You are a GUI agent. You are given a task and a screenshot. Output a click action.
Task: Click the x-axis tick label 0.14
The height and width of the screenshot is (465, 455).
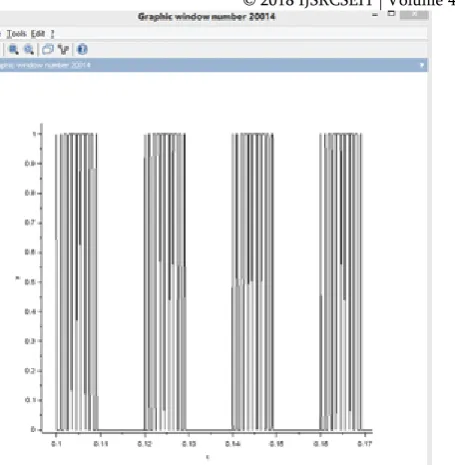[232, 444]
